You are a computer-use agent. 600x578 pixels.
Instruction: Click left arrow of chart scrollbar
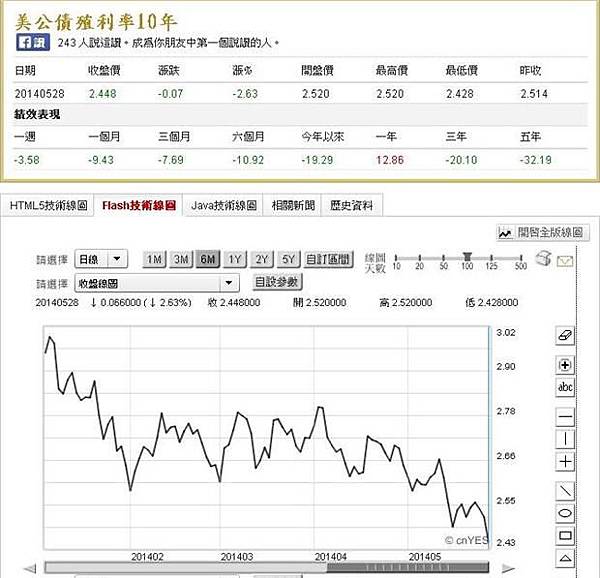click(x=31, y=568)
